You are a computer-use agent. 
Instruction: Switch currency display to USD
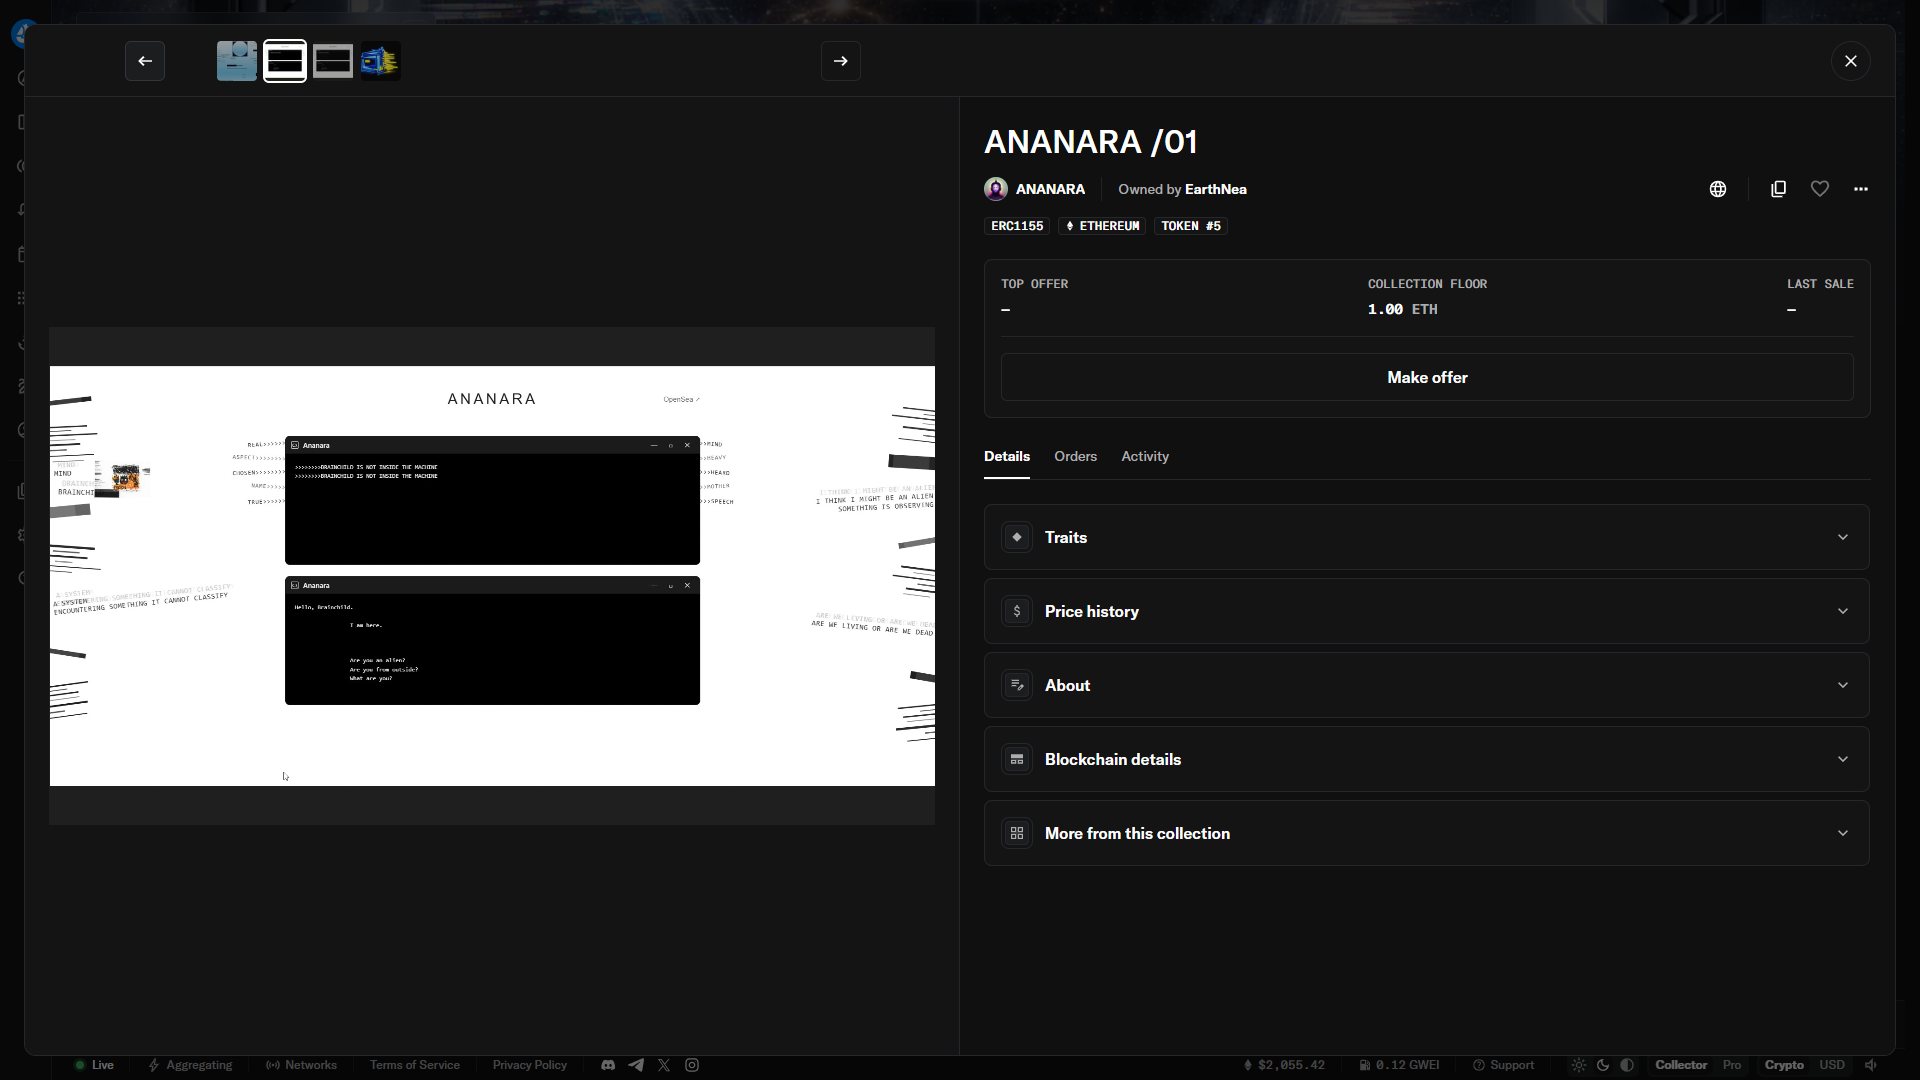(1832, 1065)
